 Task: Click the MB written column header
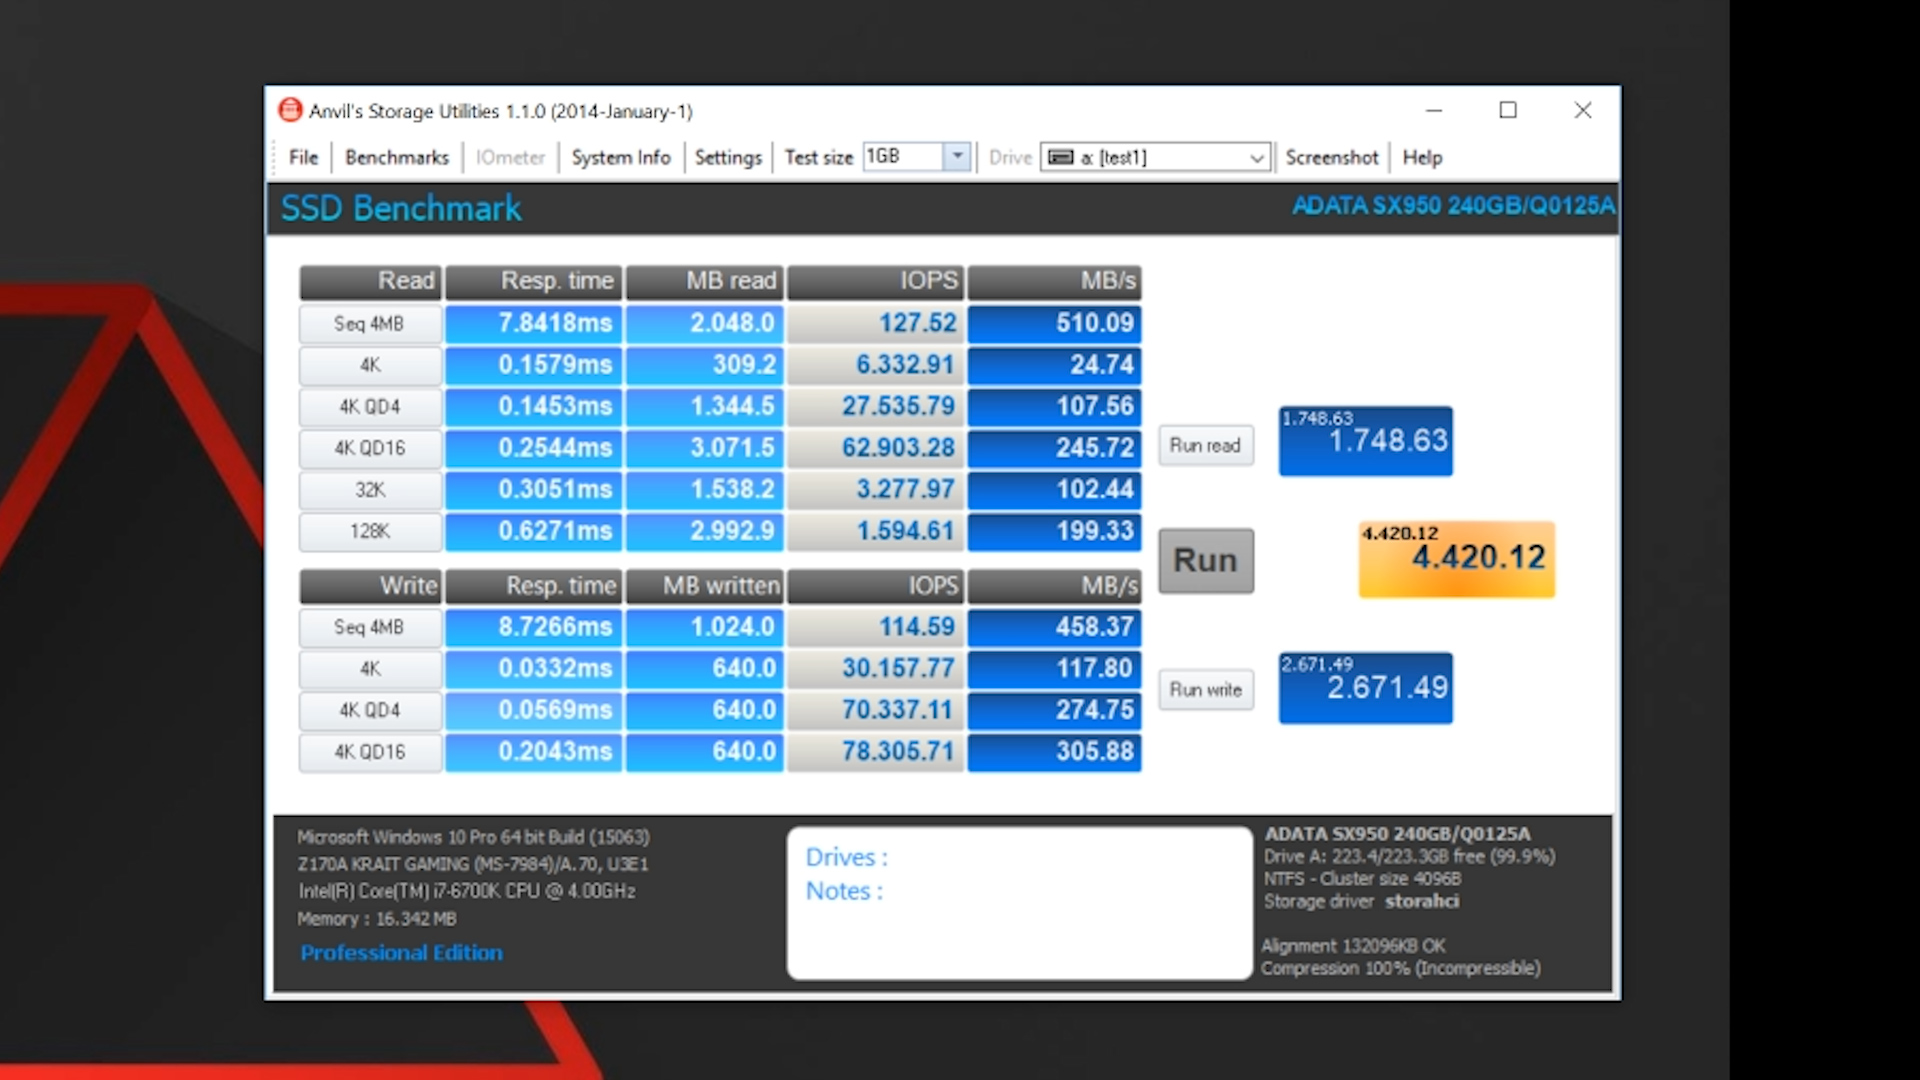click(704, 586)
